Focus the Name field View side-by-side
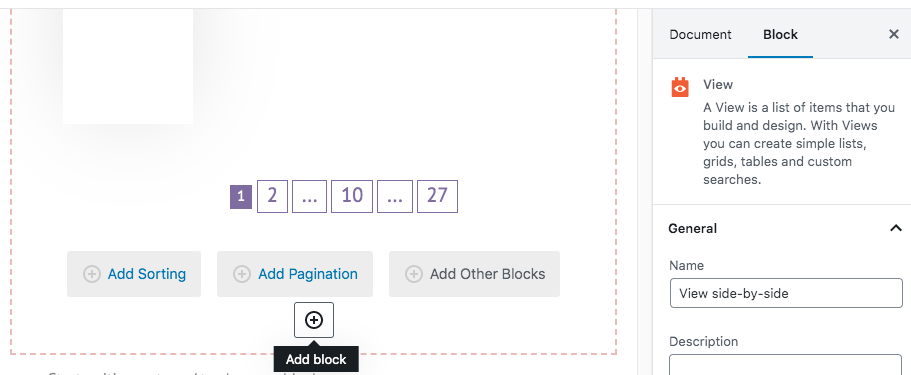 (786, 293)
